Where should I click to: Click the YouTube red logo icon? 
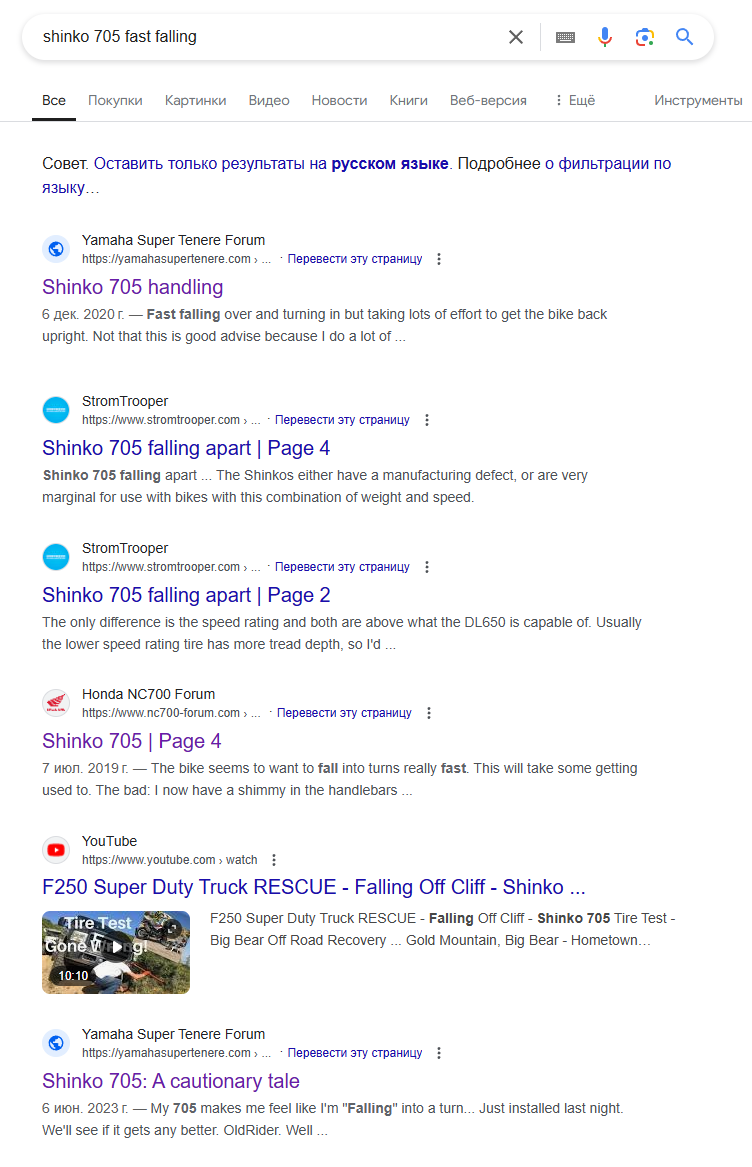(56, 849)
